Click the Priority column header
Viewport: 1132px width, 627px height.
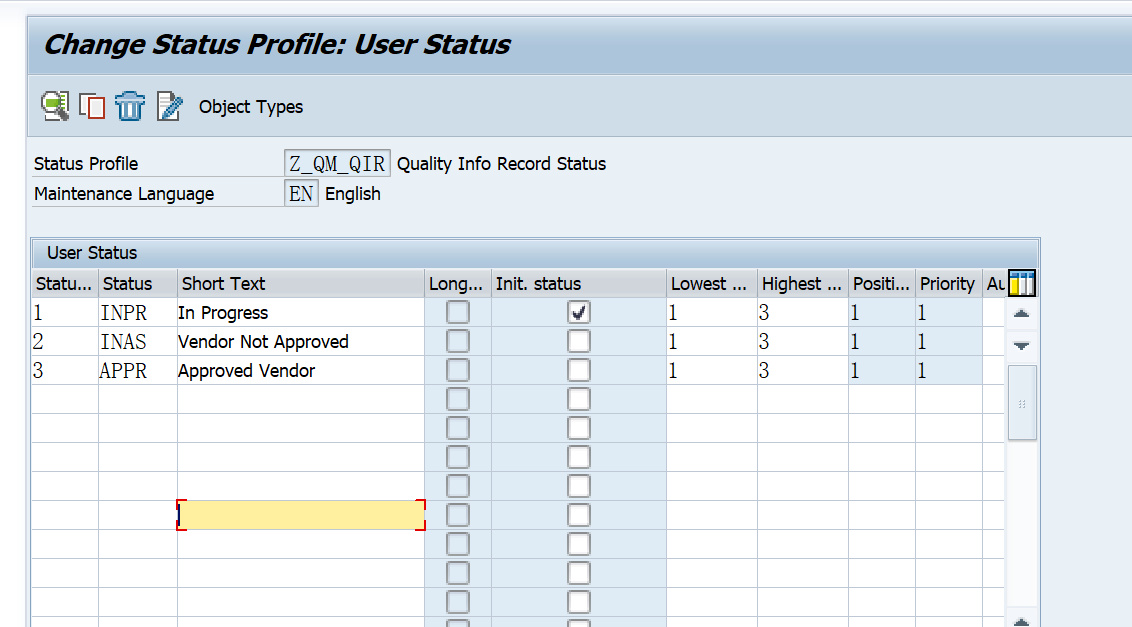point(949,284)
